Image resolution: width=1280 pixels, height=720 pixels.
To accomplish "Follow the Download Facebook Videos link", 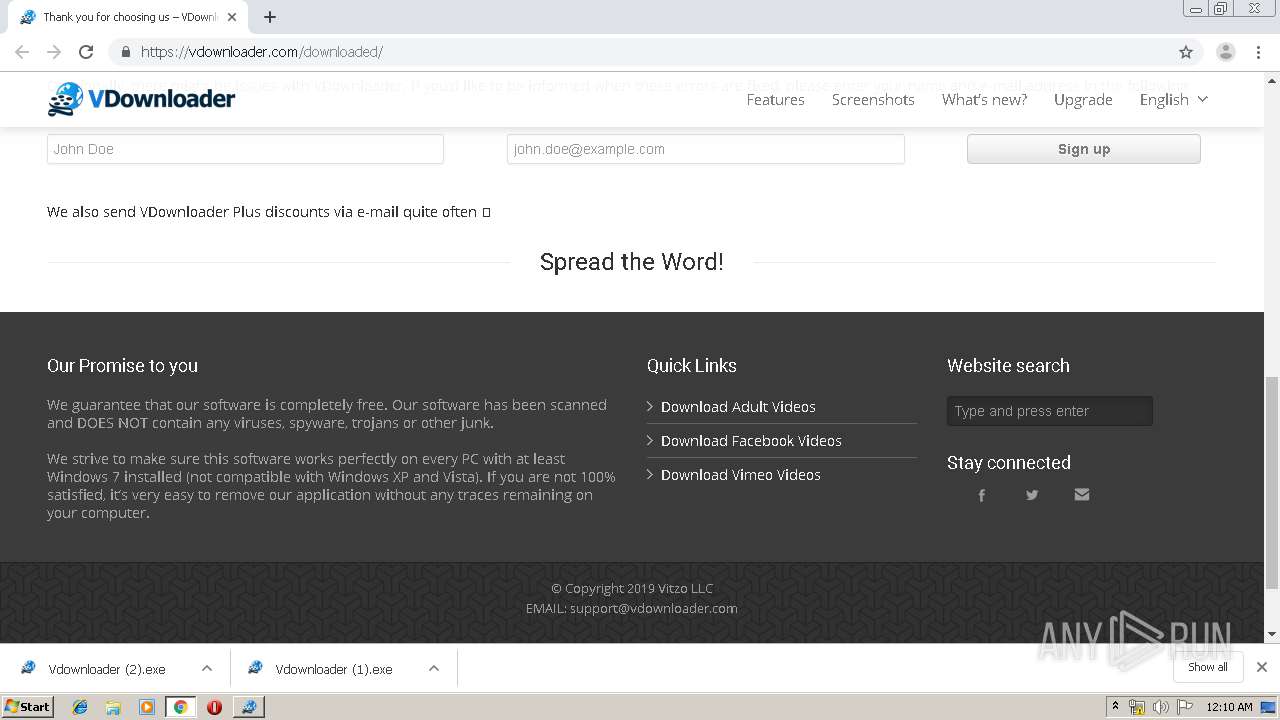I will click(x=751, y=441).
